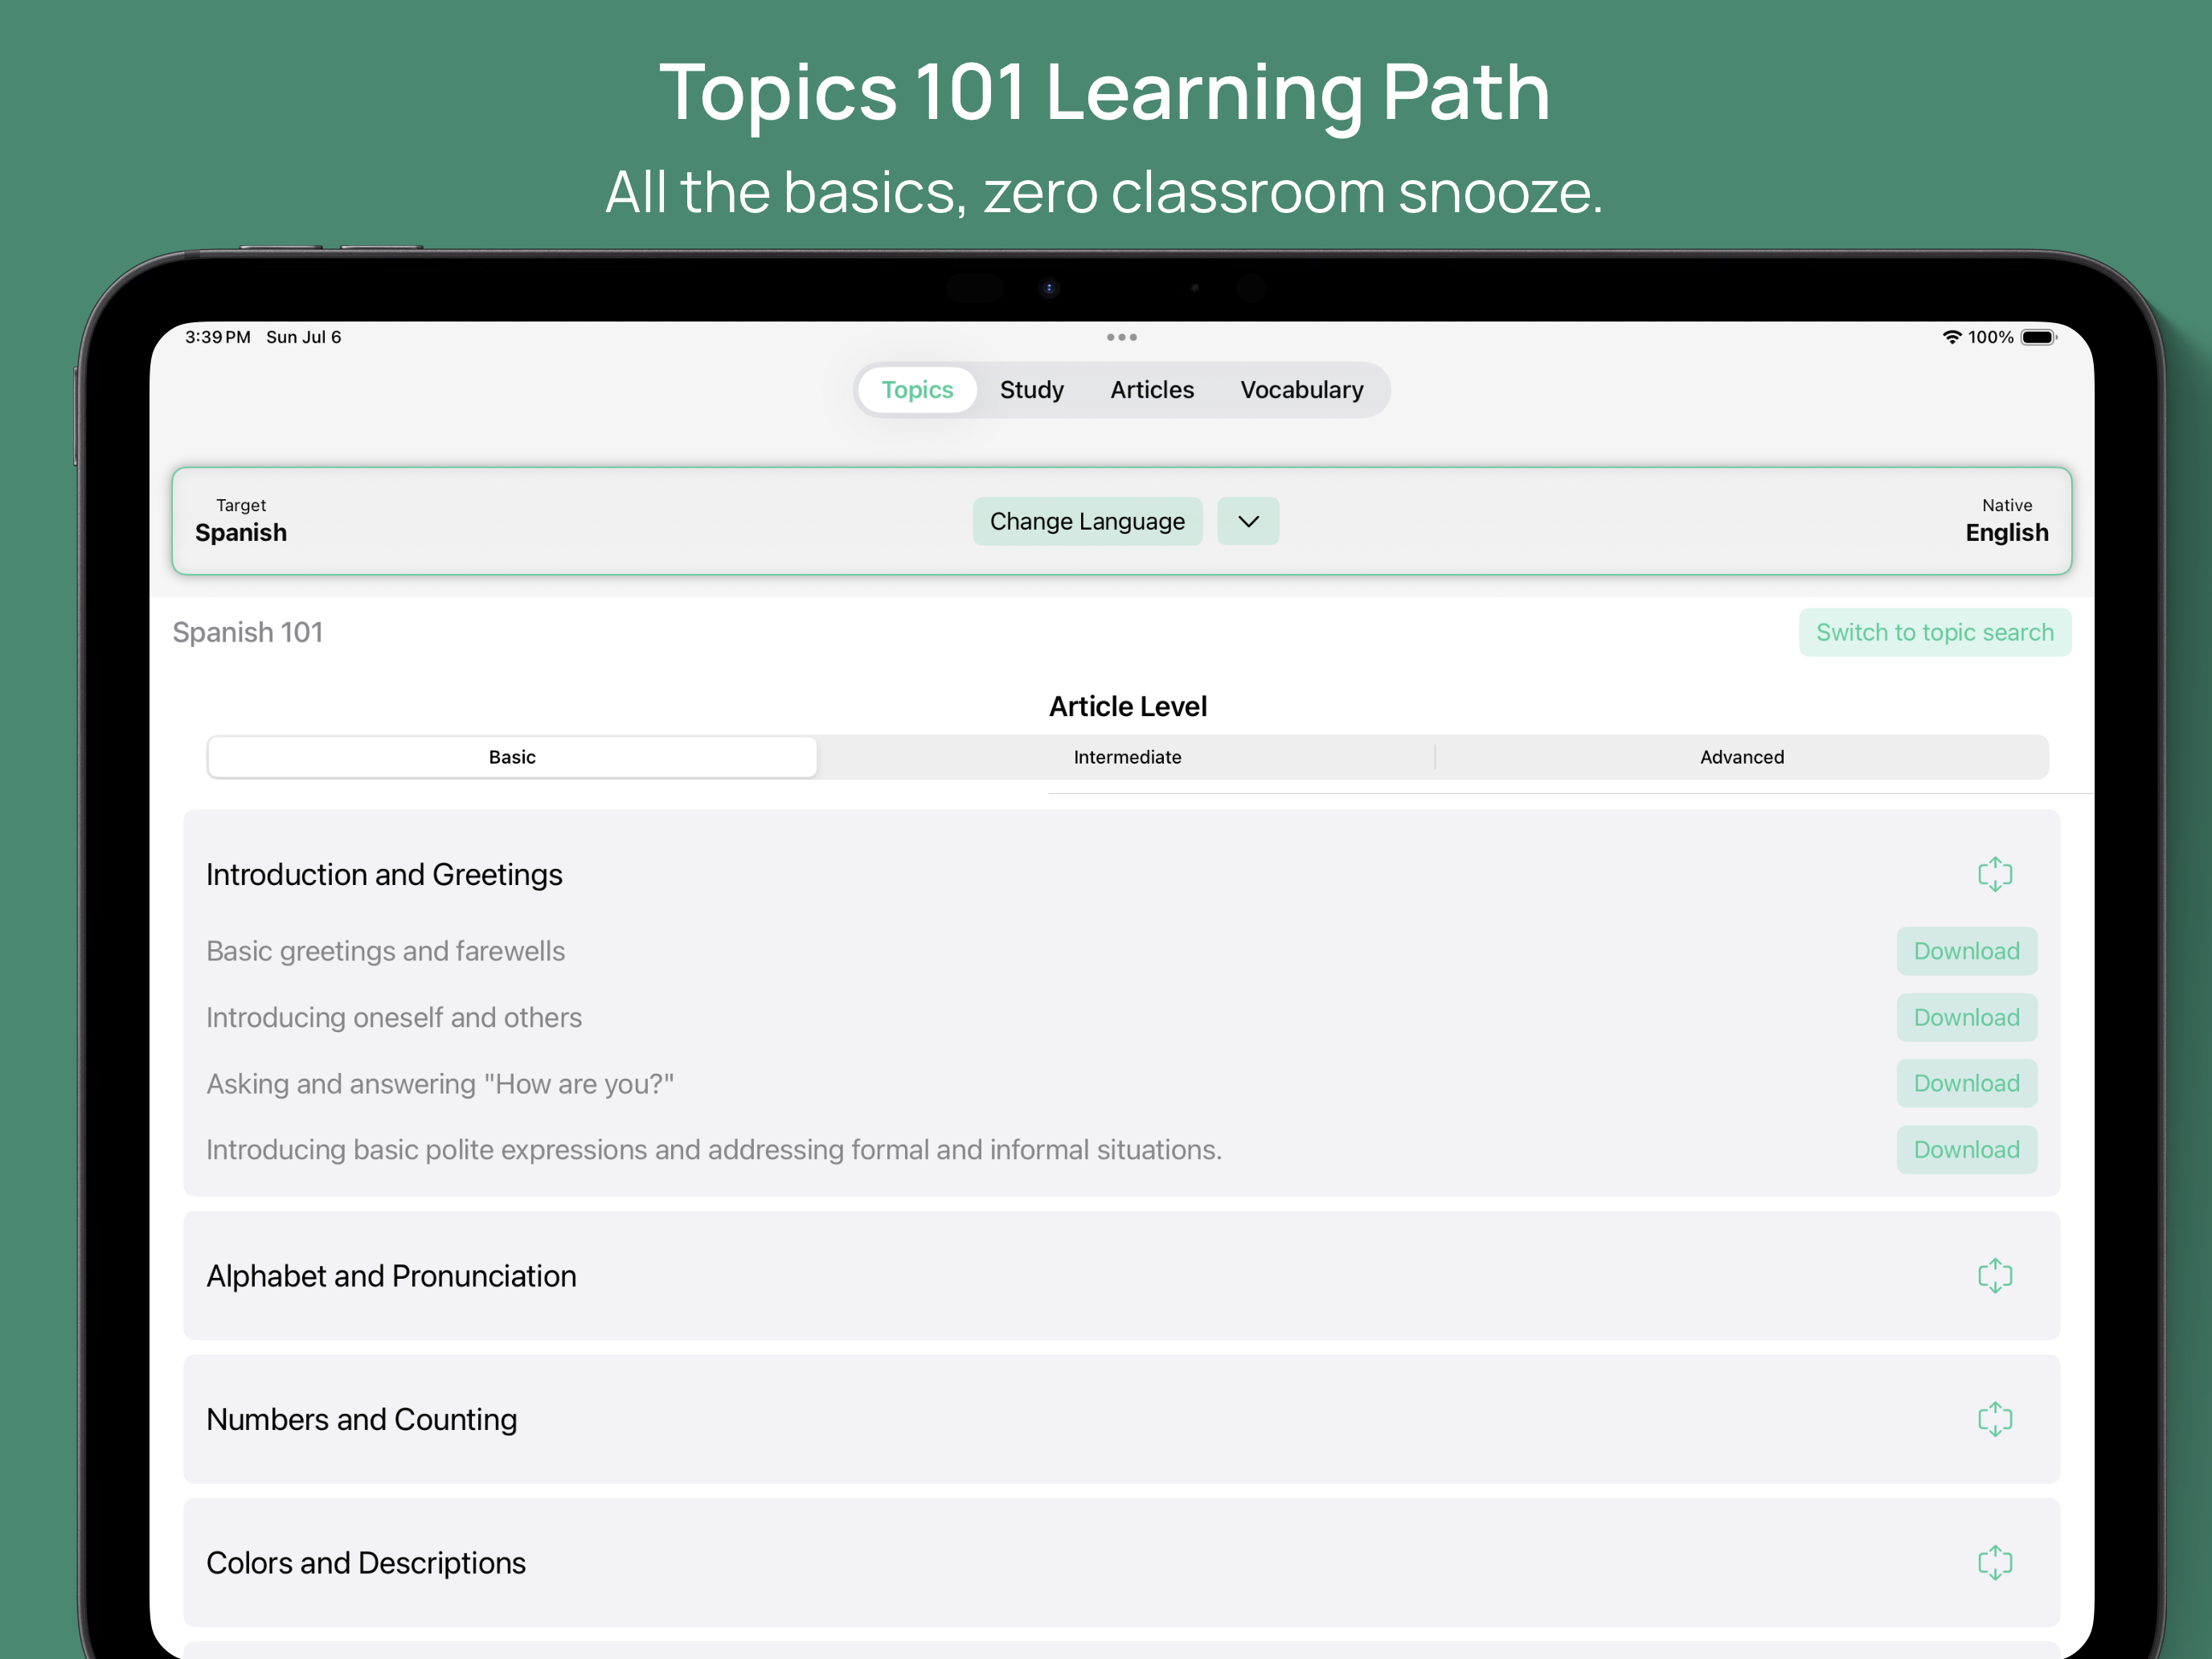Tap the multitasking dots at the top center
Screen dimensions: 2212x1659
1121,337
